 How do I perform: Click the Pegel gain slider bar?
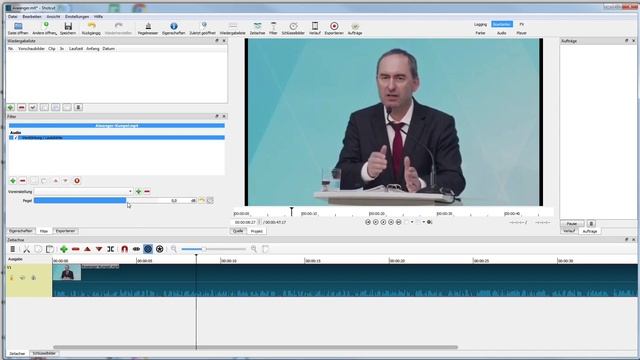95,200
